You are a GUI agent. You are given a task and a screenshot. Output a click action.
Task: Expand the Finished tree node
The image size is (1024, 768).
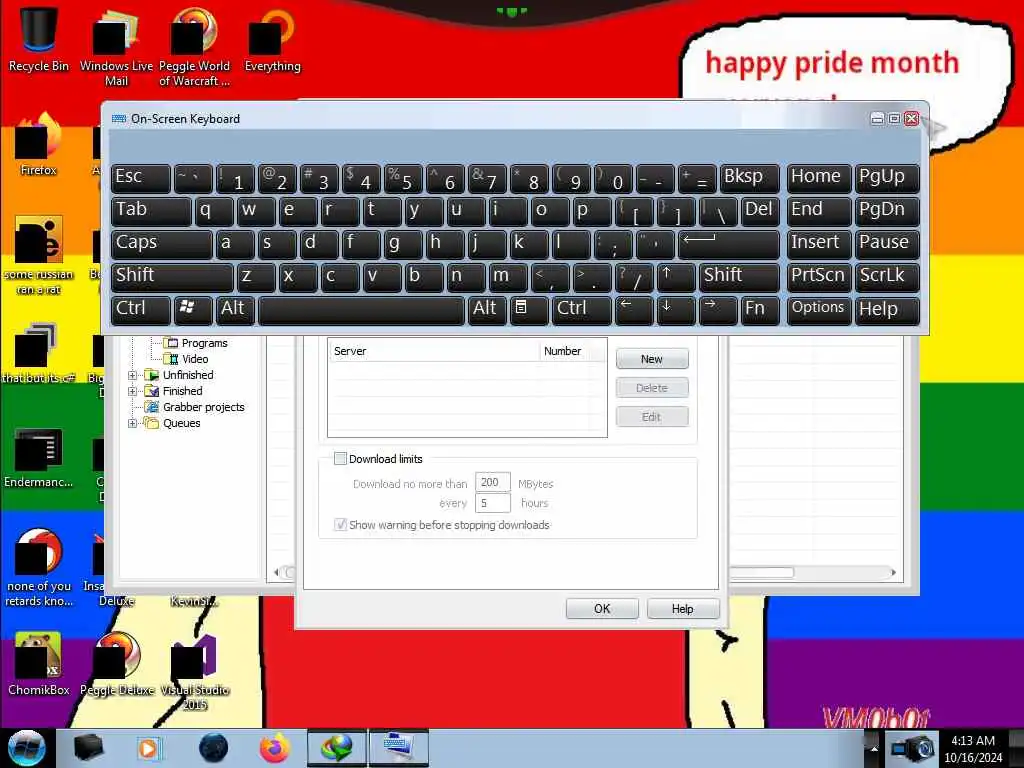(x=133, y=391)
